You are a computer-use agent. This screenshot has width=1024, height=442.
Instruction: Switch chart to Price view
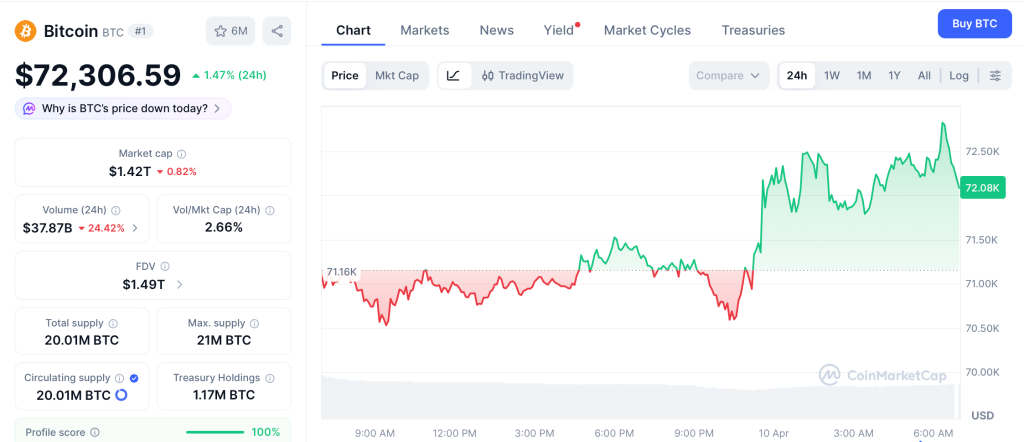click(345, 75)
